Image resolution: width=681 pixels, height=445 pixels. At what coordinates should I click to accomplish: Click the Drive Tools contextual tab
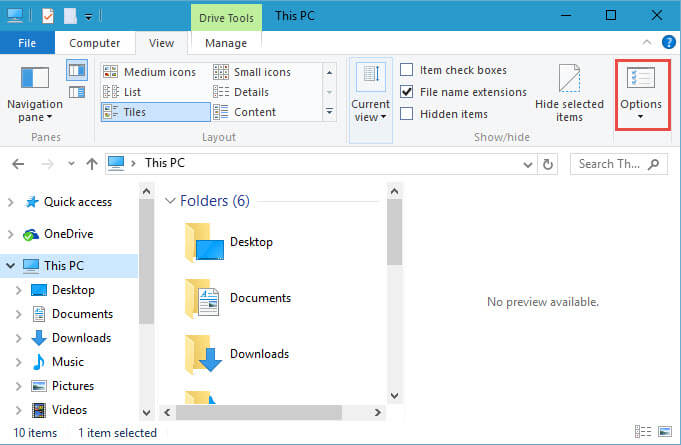226,18
